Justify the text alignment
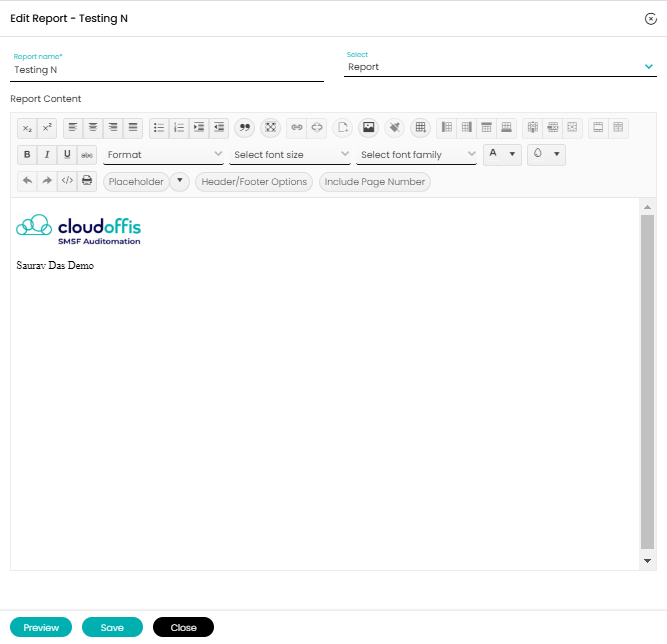 coord(133,128)
